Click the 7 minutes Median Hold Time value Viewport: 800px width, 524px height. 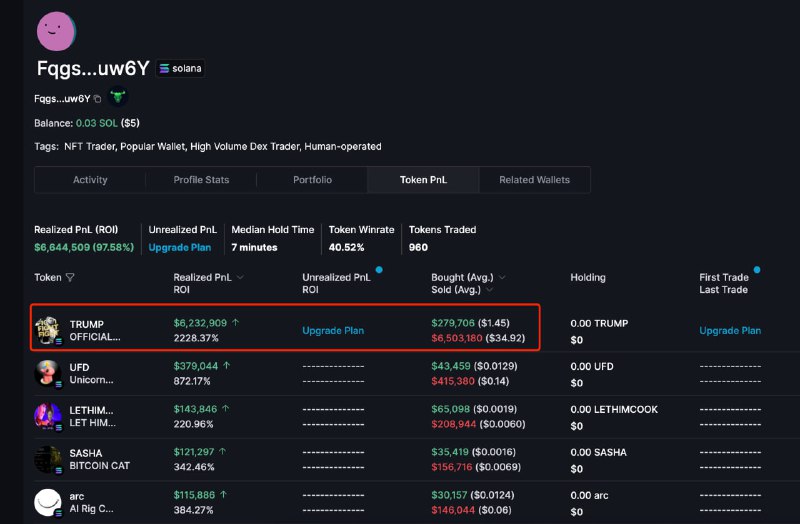point(254,247)
